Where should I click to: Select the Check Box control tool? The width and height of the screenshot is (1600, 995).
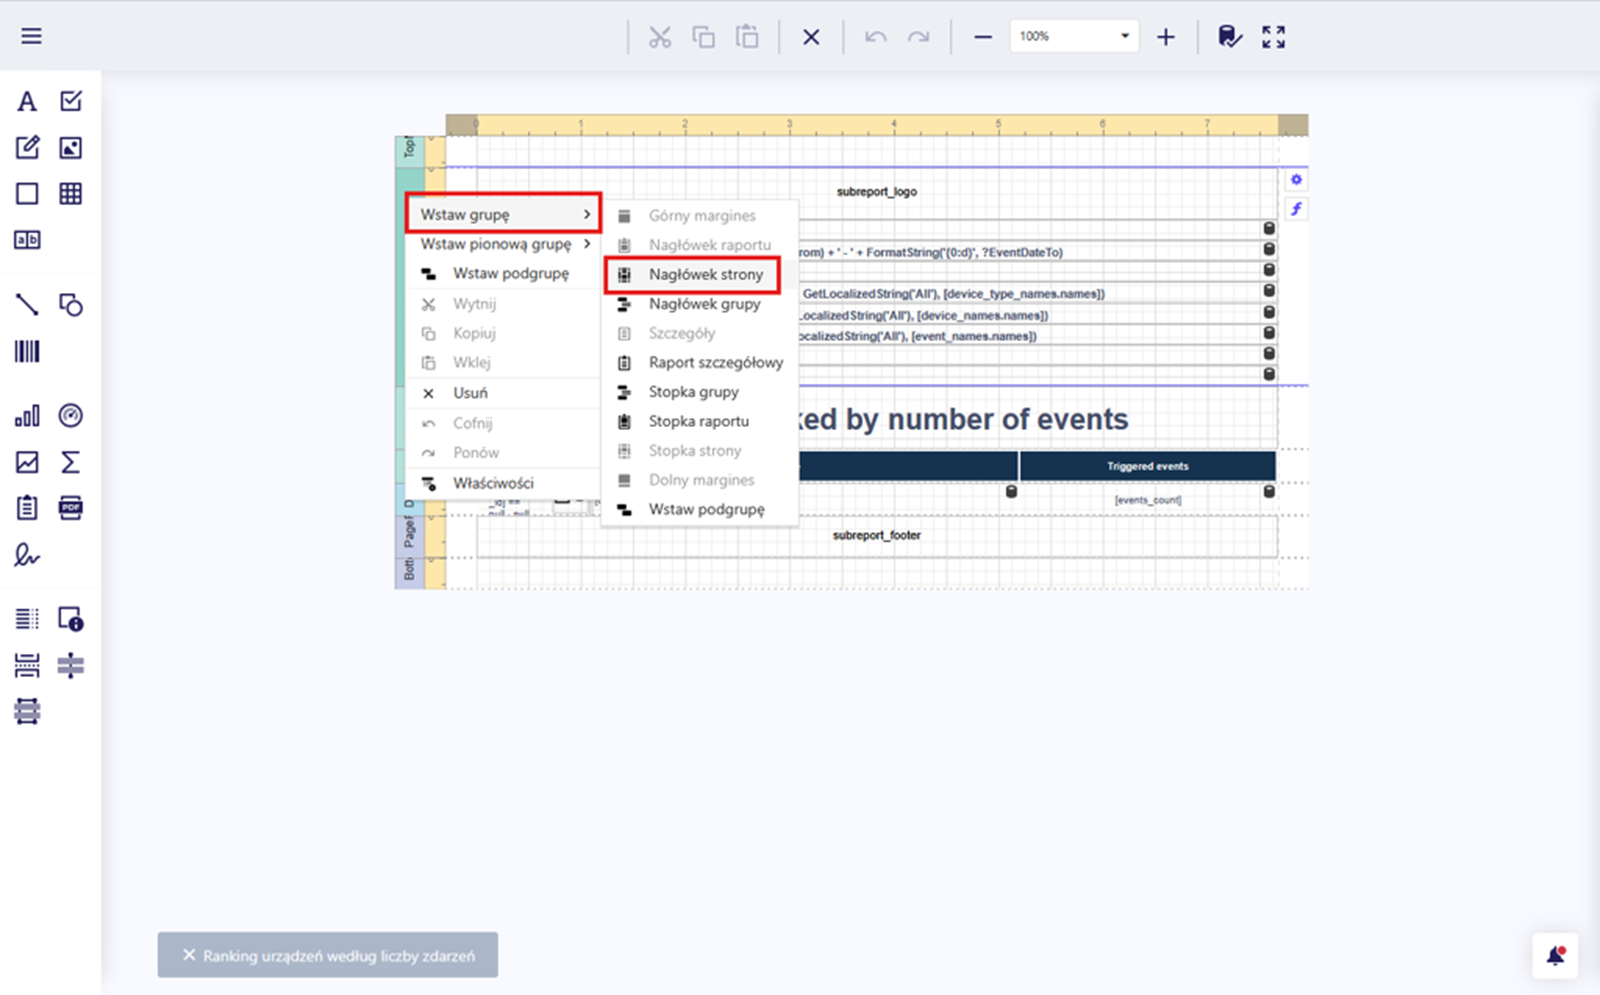(x=71, y=101)
